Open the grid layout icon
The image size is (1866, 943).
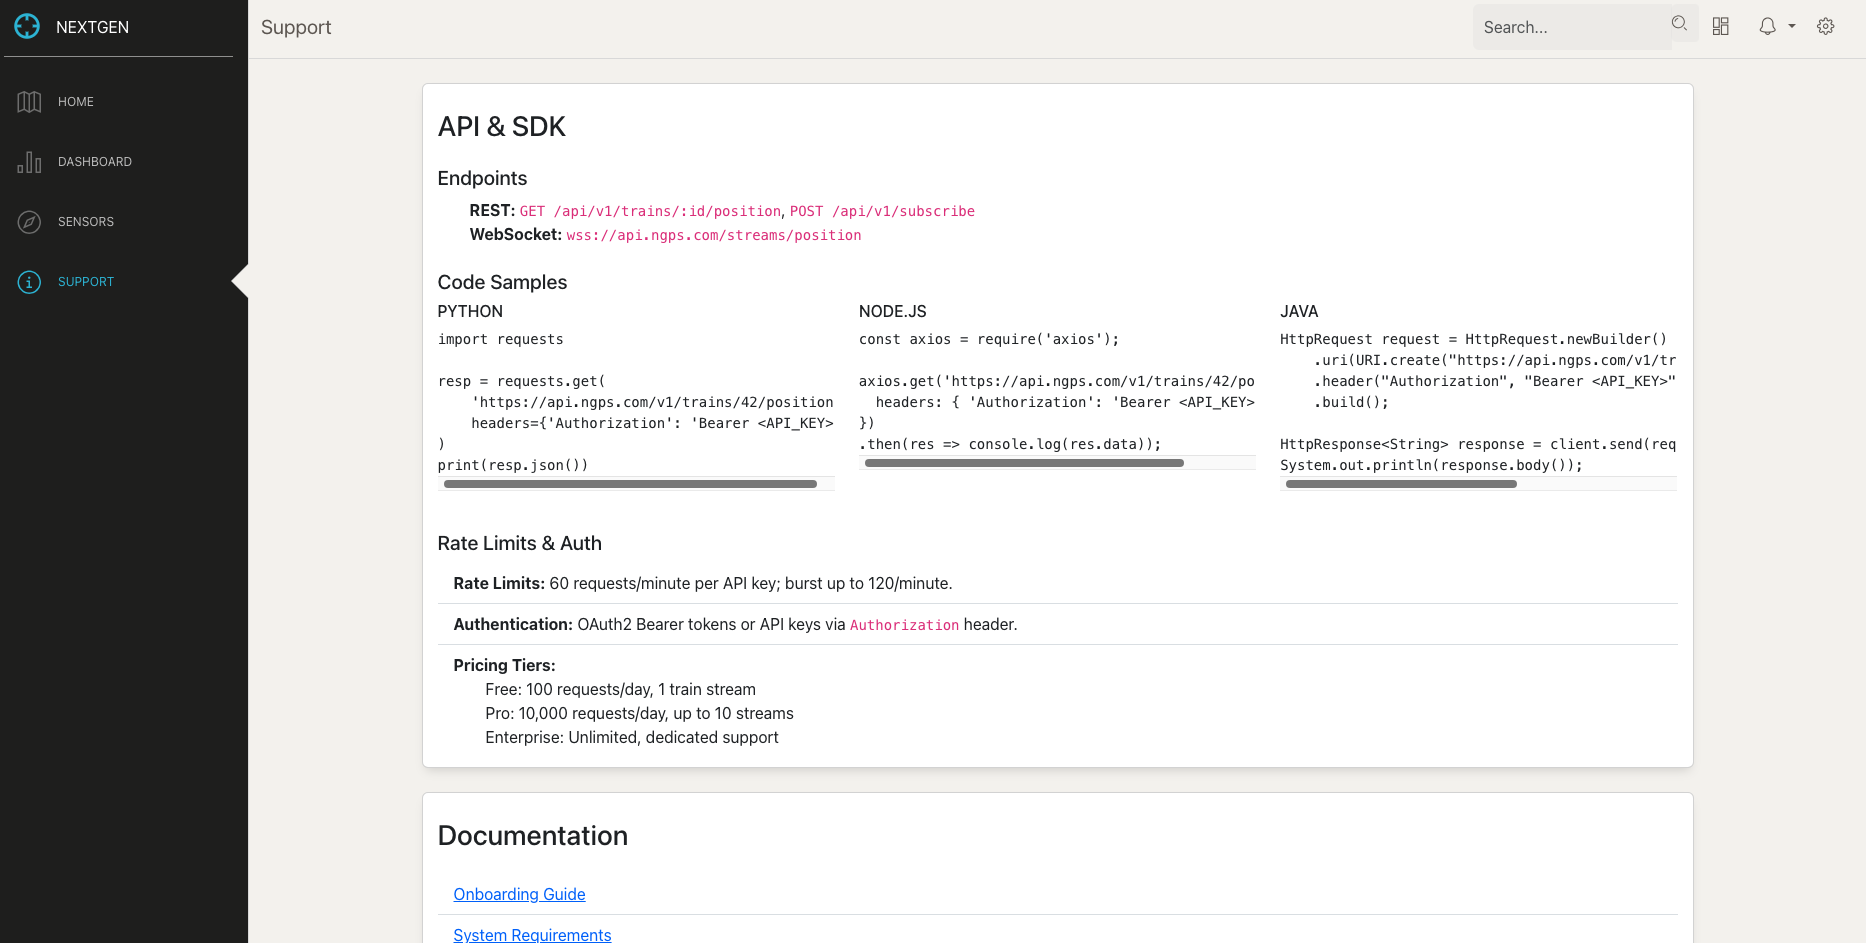pyautogui.click(x=1720, y=27)
